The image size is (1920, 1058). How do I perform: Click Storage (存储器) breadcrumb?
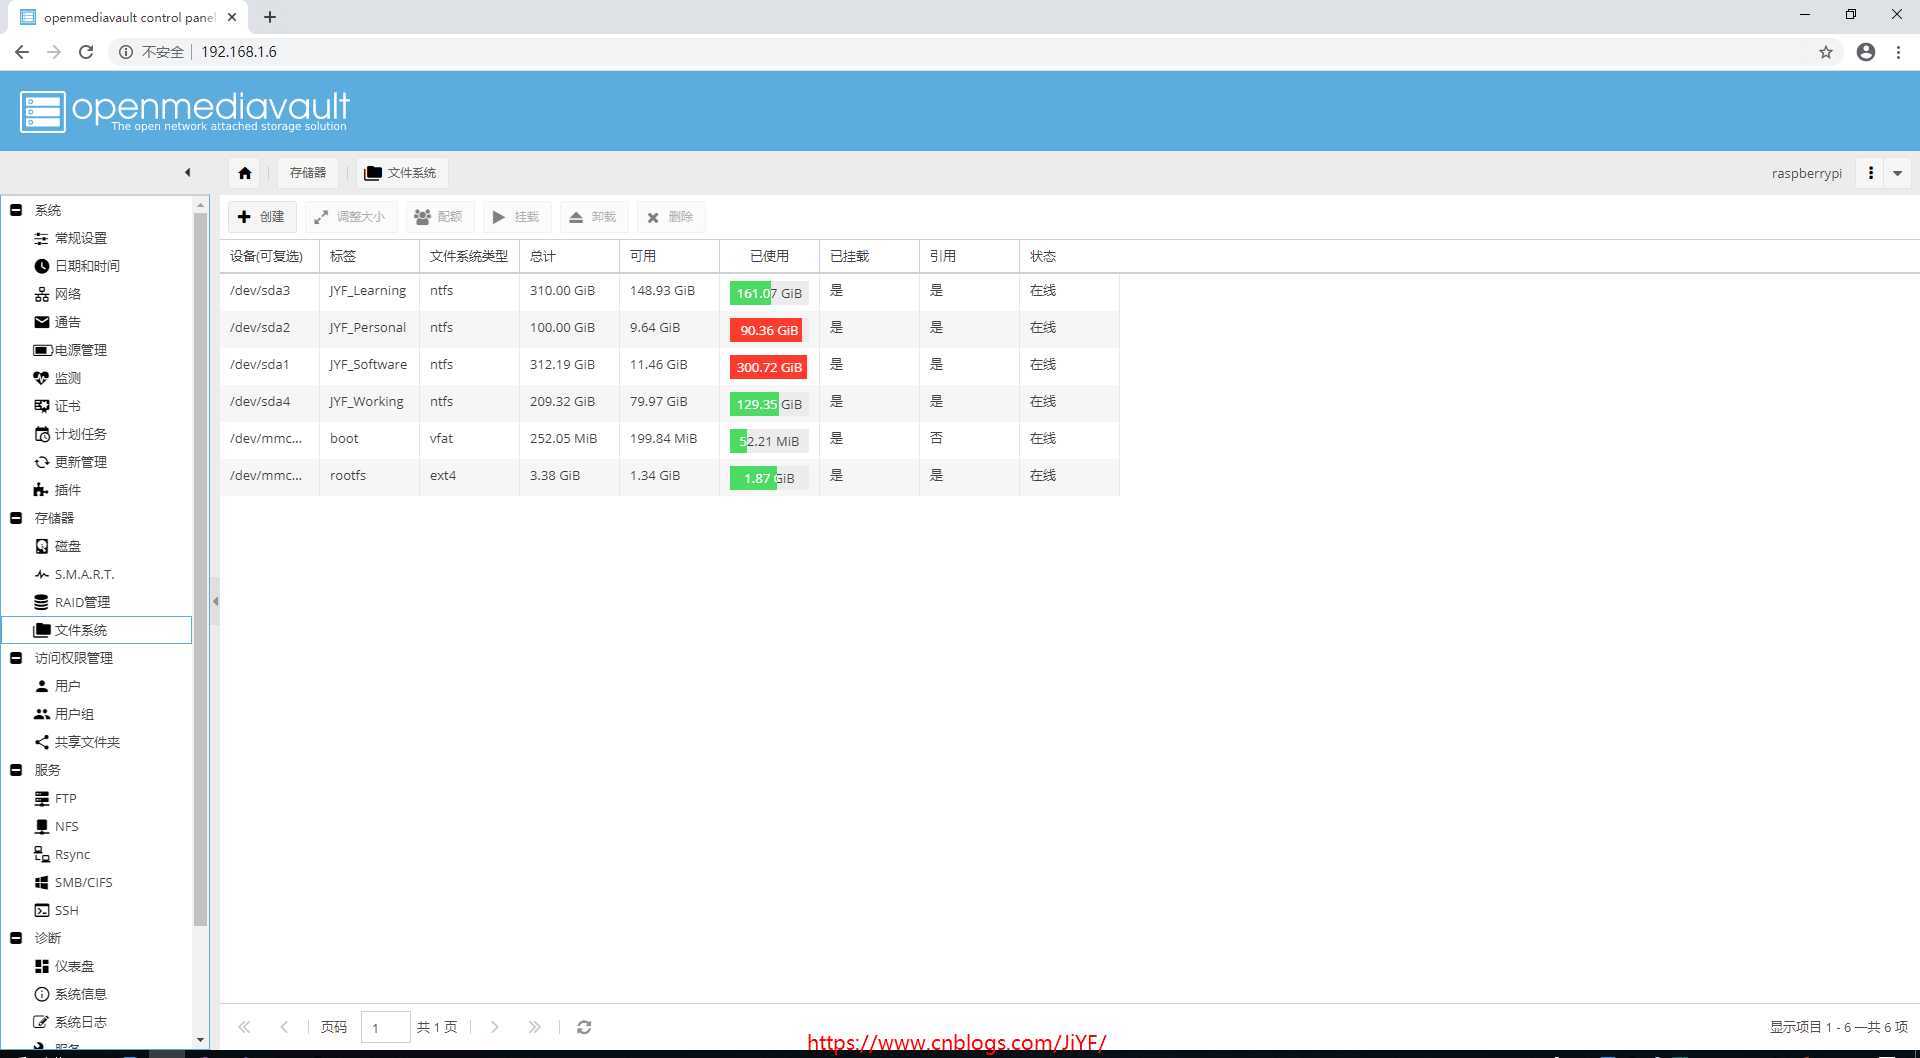click(x=308, y=173)
